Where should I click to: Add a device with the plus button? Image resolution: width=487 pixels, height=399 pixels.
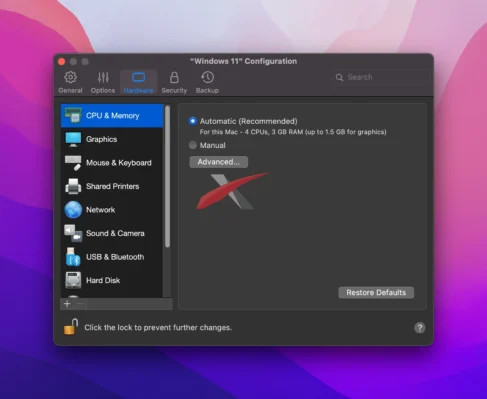point(67,304)
